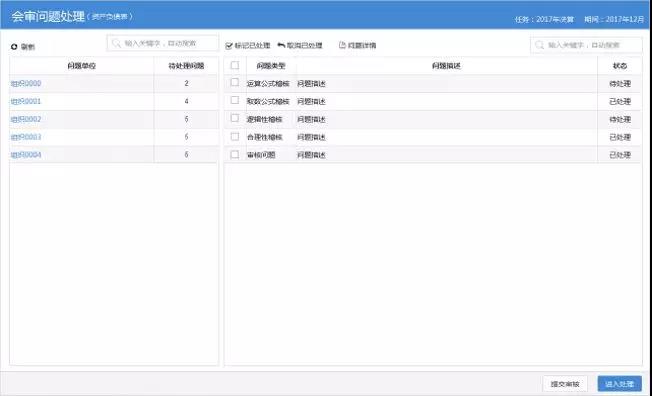Click the 待处理 status in the 逻辑性稽核 row
The width and height of the screenshot is (652, 396).
620,119
